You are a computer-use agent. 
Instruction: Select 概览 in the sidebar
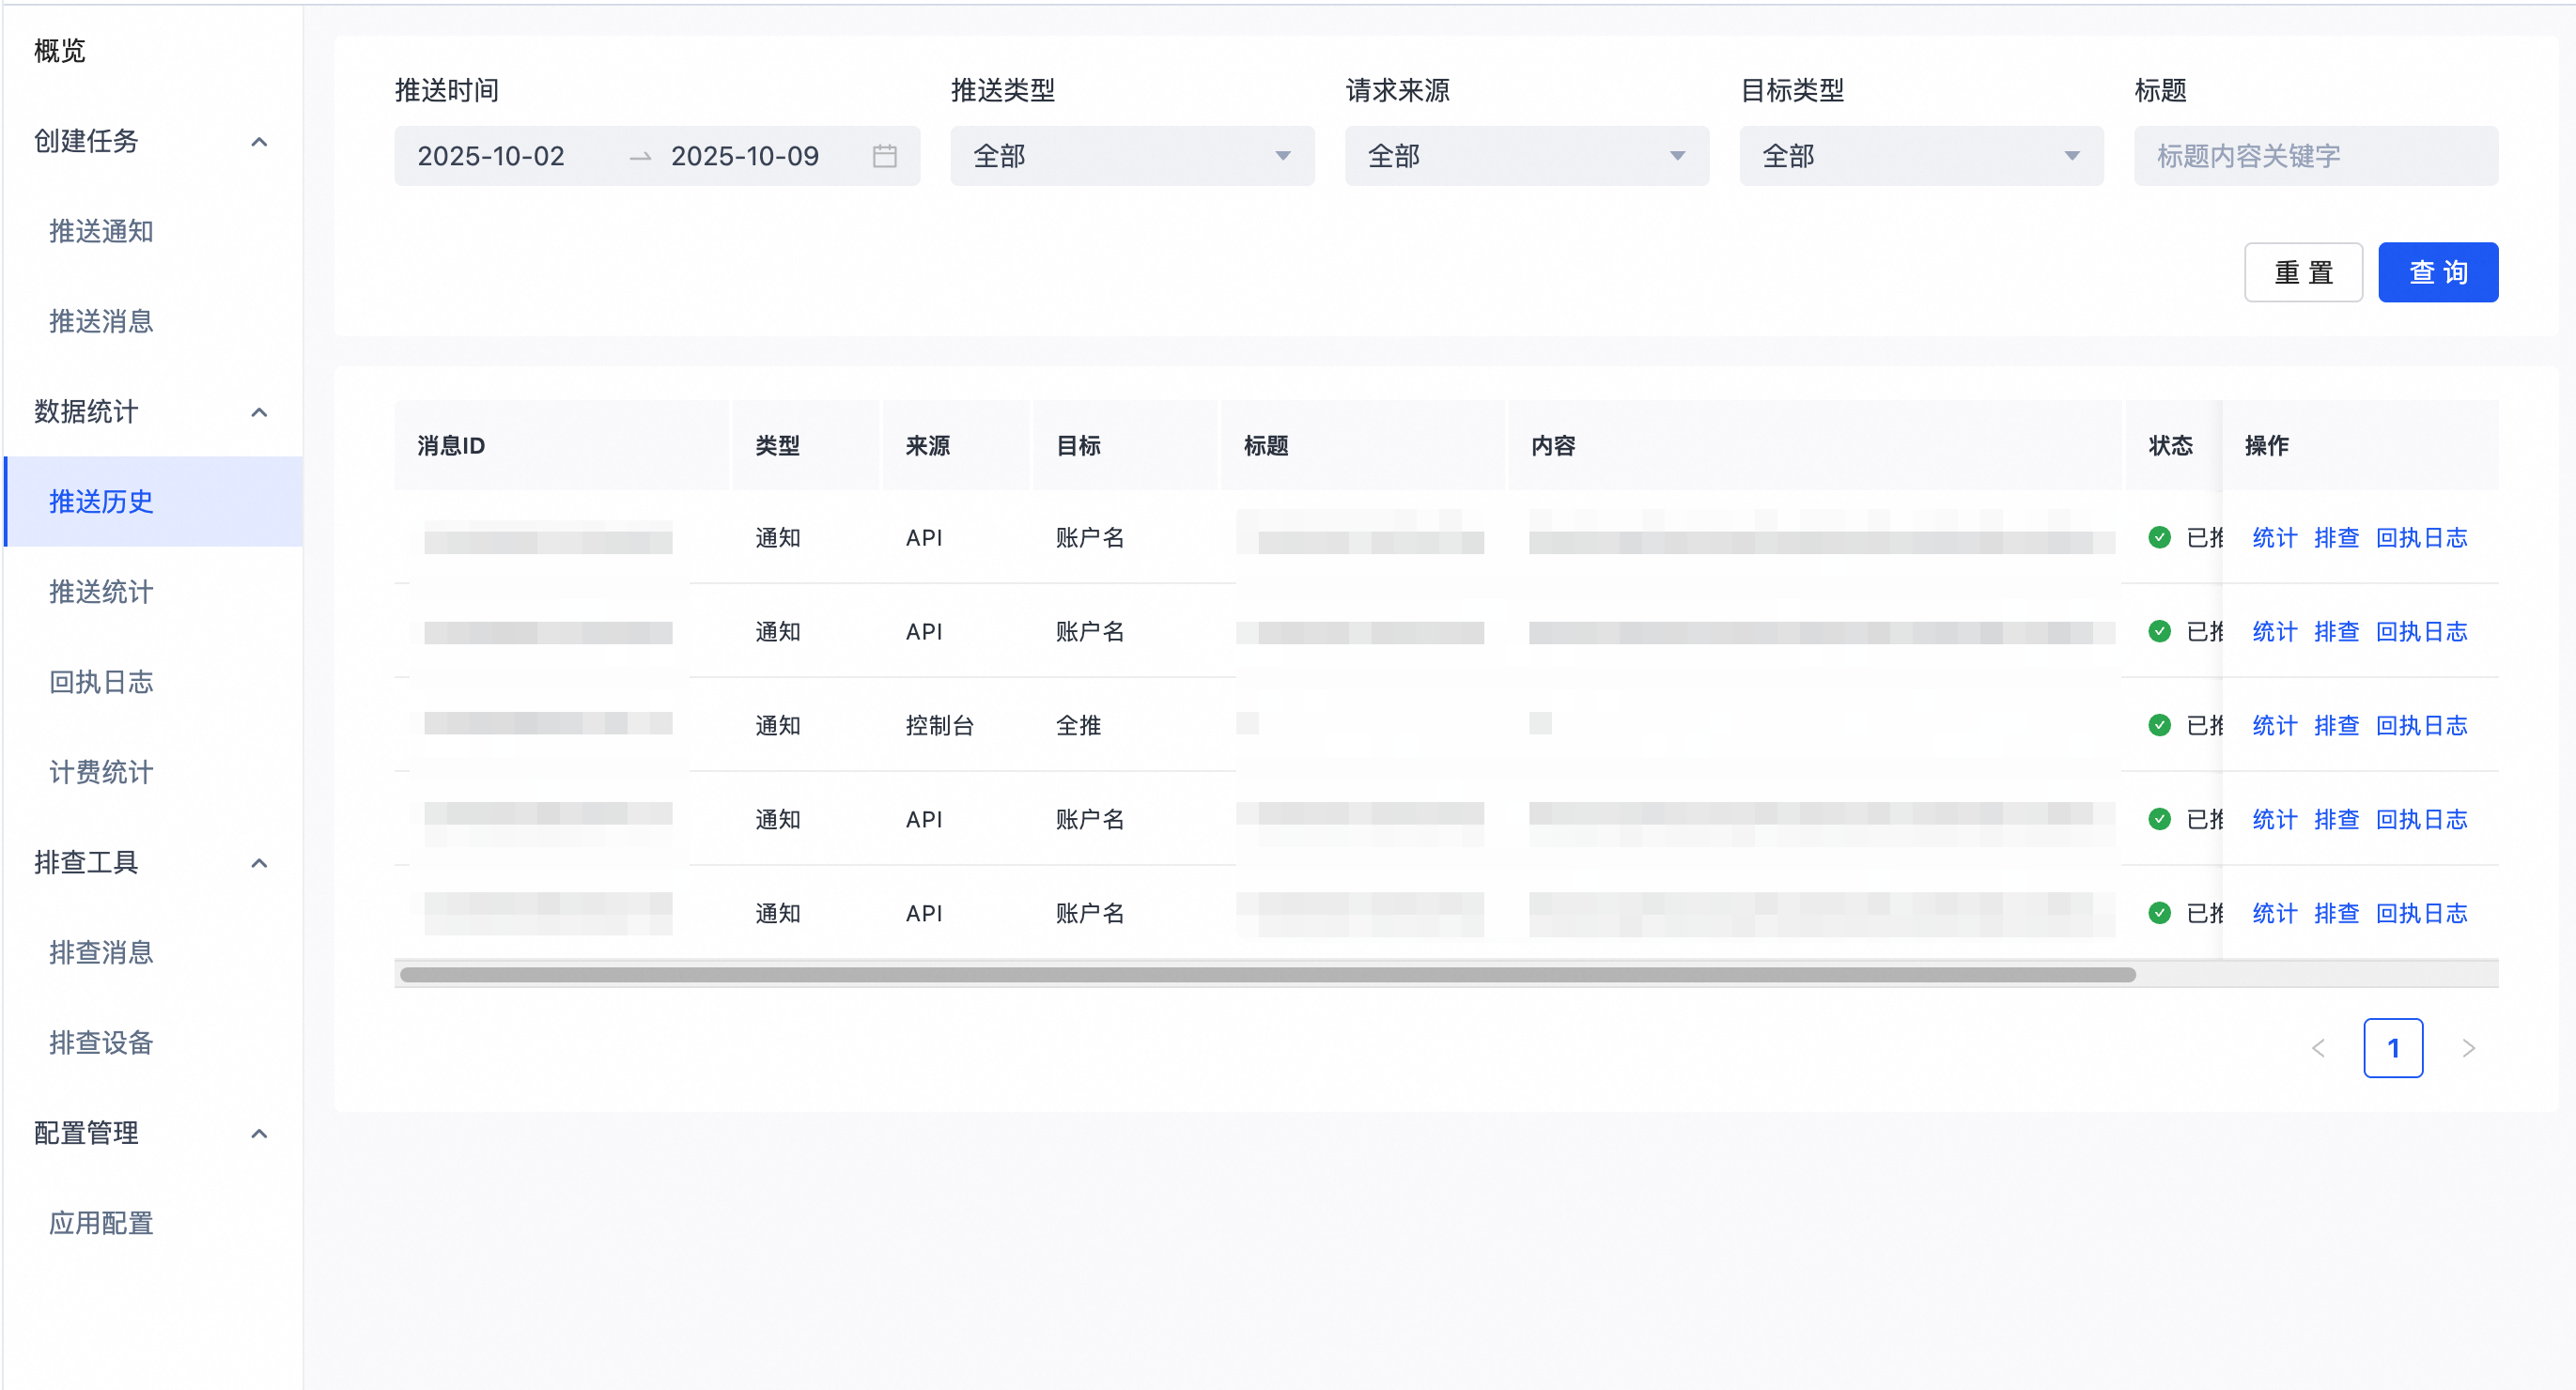[x=60, y=51]
